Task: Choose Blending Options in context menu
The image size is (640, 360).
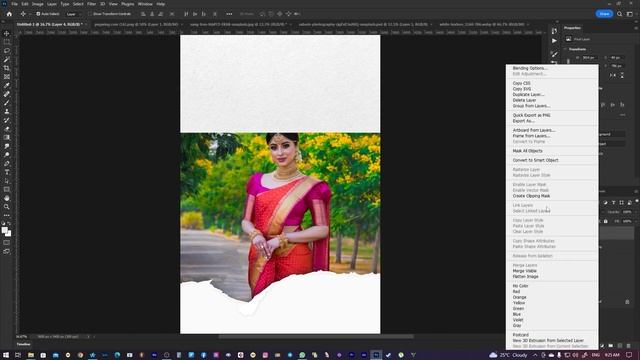Action: (530, 69)
